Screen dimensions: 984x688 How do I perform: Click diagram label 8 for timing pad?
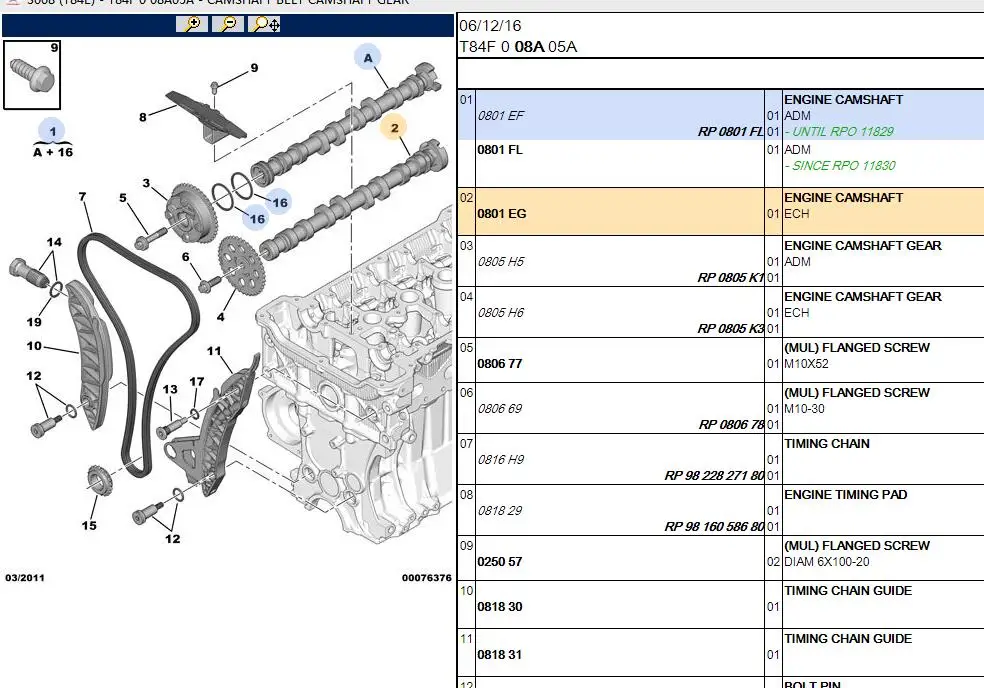[142, 117]
